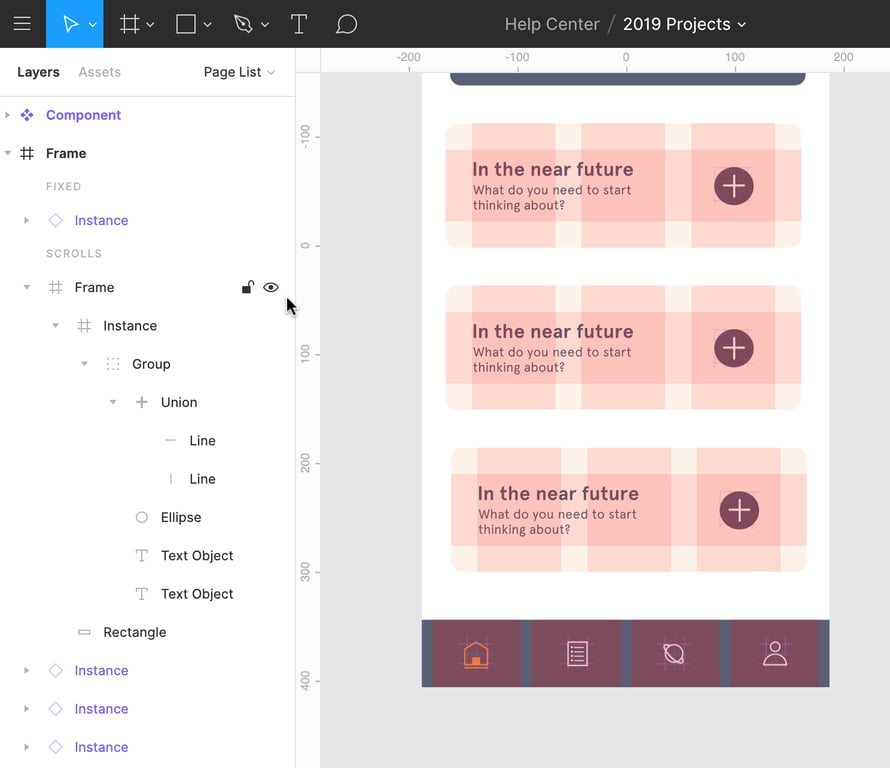Select the Move tool arrow
Screen dimensions: 890x768
(x=70, y=24)
